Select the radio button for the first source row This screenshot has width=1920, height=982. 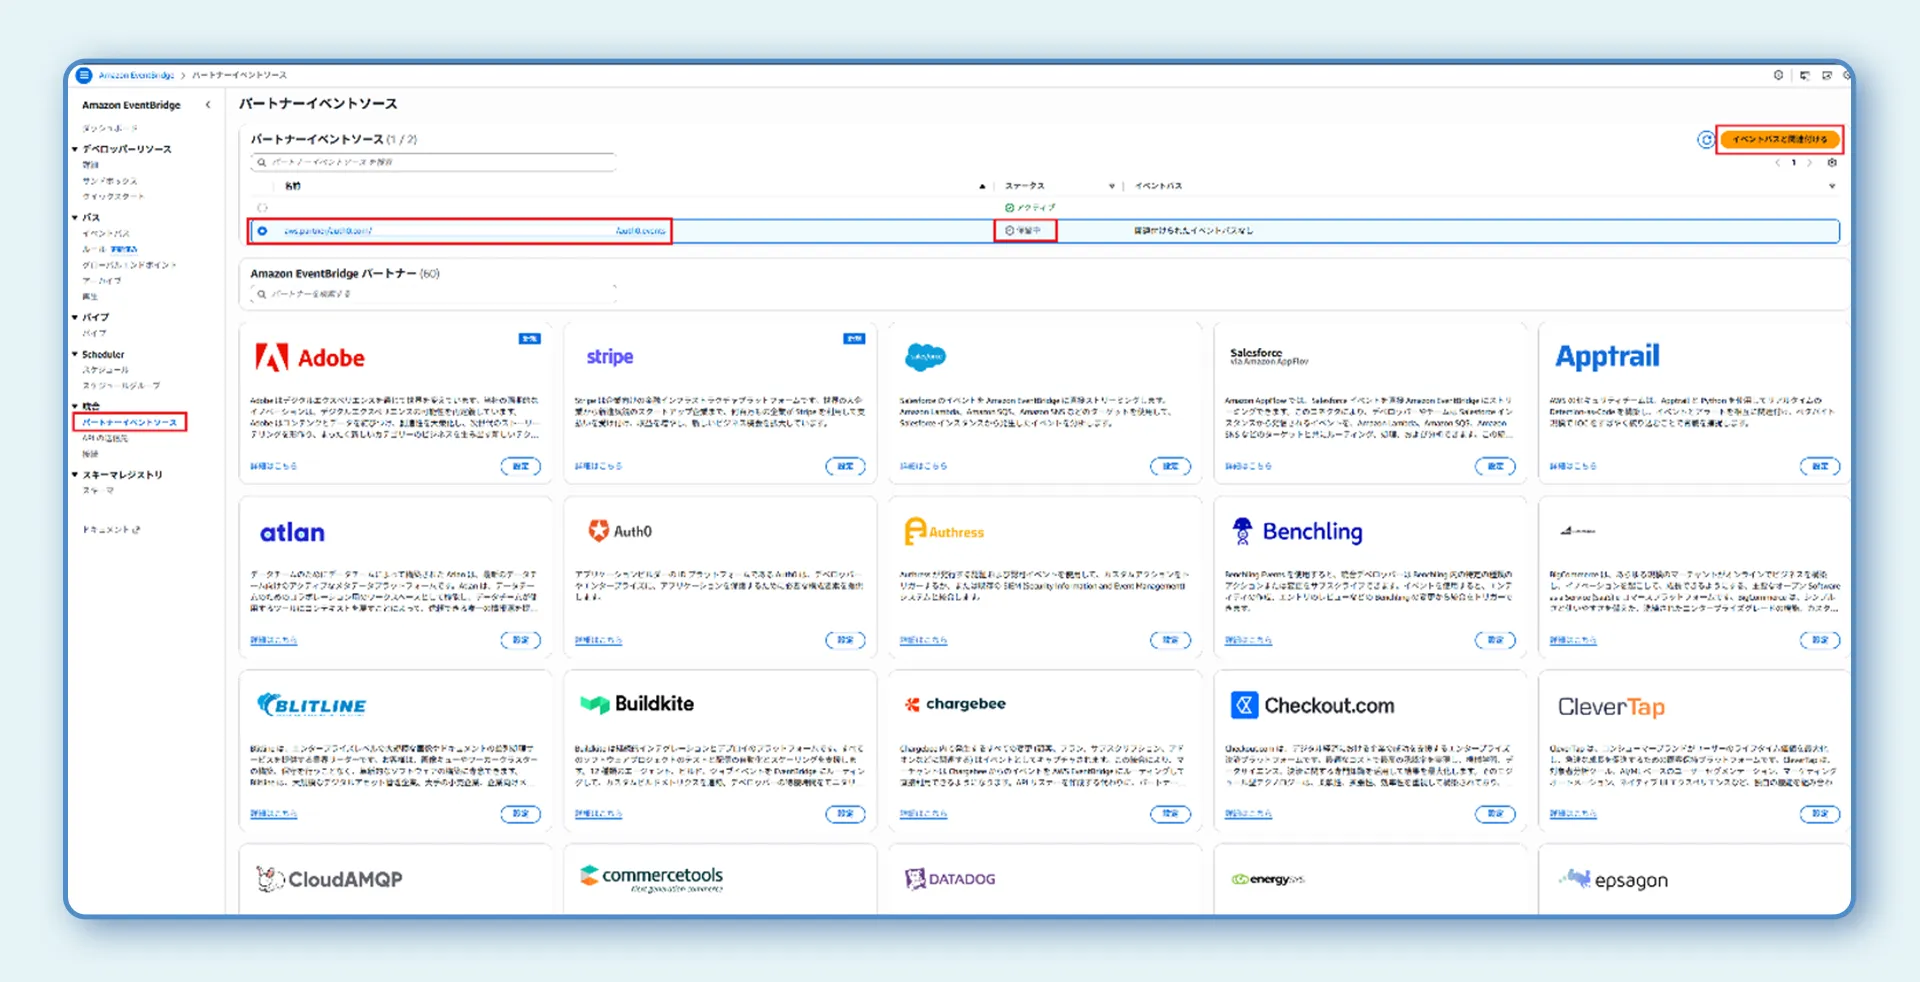pyautogui.click(x=263, y=208)
